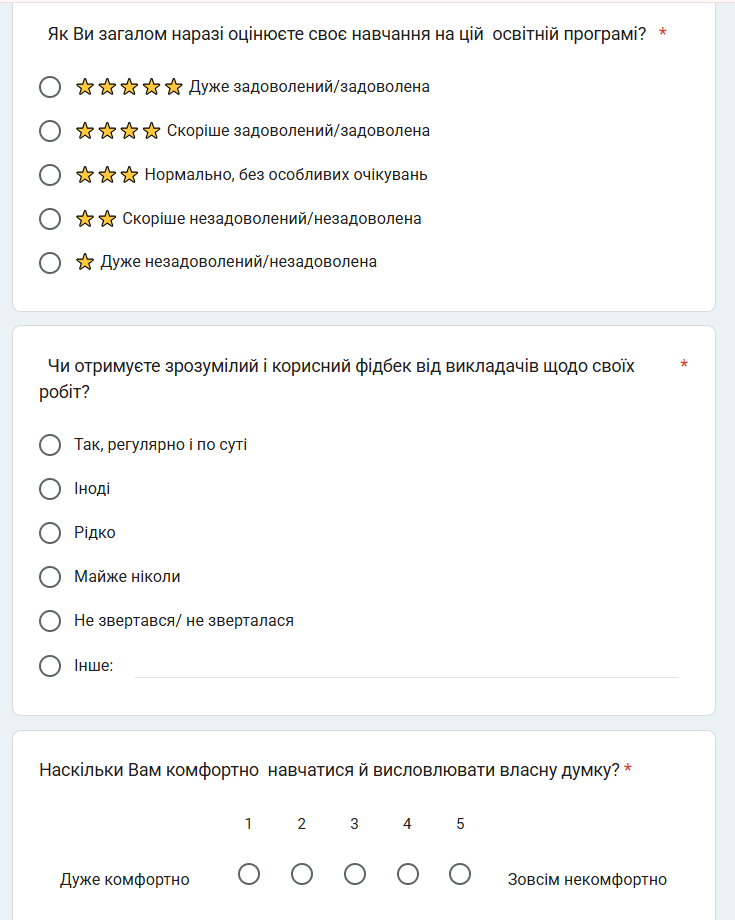Select 'Майже ніколи' radio button
Viewport: 735px width, 920px height.
pyautogui.click(x=50, y=577)
